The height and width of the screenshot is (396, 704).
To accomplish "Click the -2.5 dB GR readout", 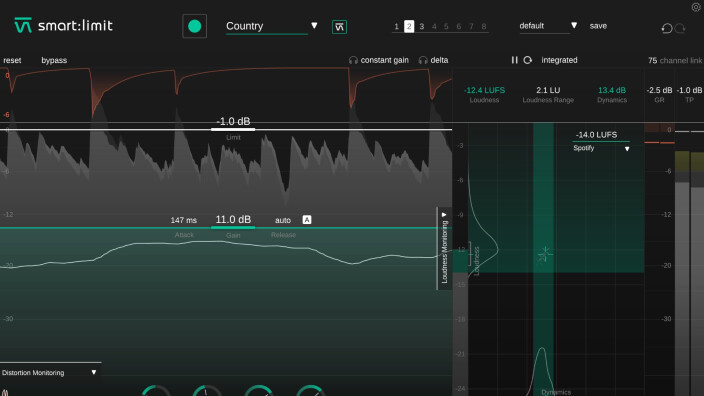I will click(x=659, y=90).
